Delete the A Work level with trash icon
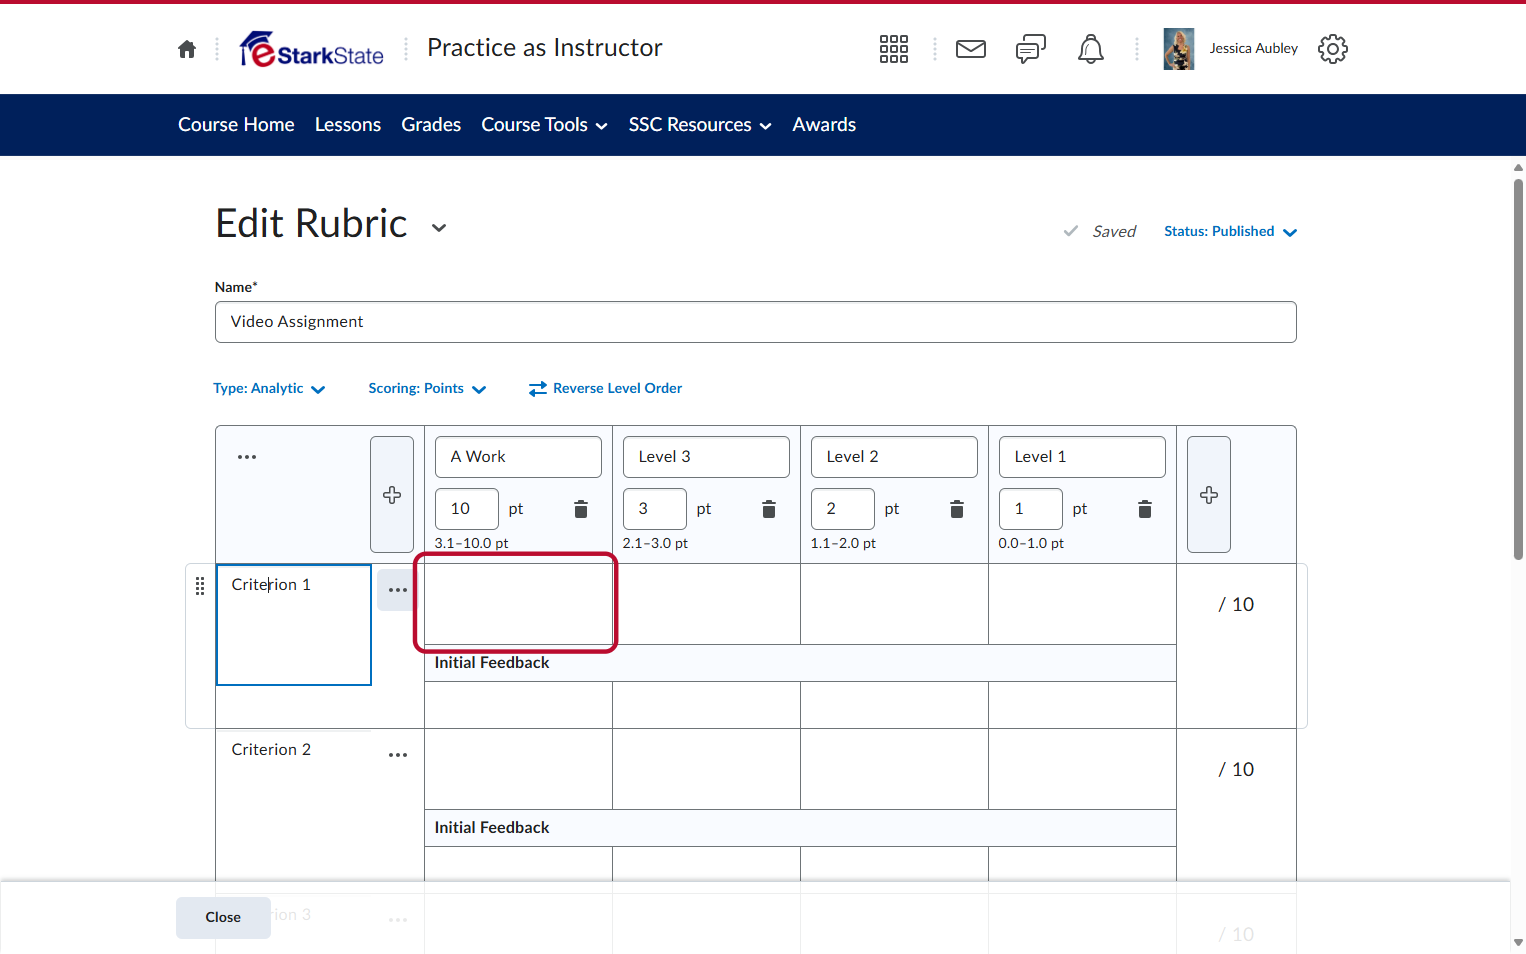The height and width of the screenshot is (954, 1526). 581,509
